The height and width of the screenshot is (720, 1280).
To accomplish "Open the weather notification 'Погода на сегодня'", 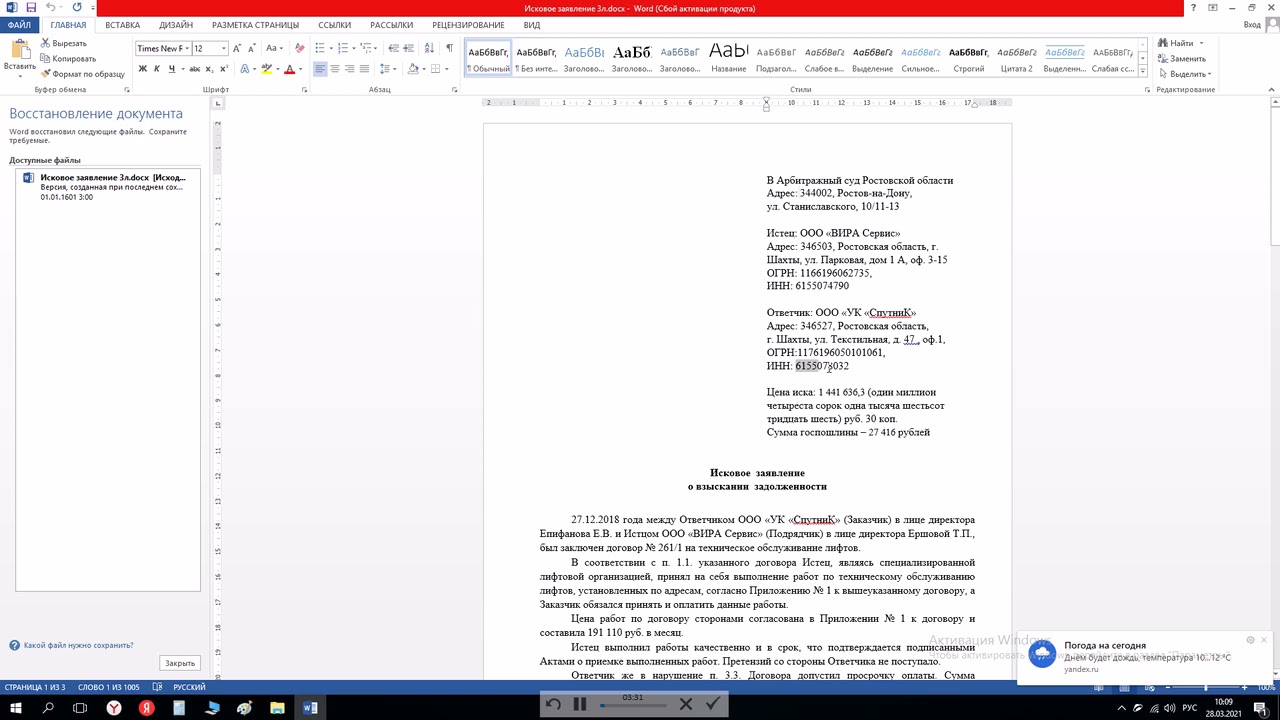I will coord(1146,657).
